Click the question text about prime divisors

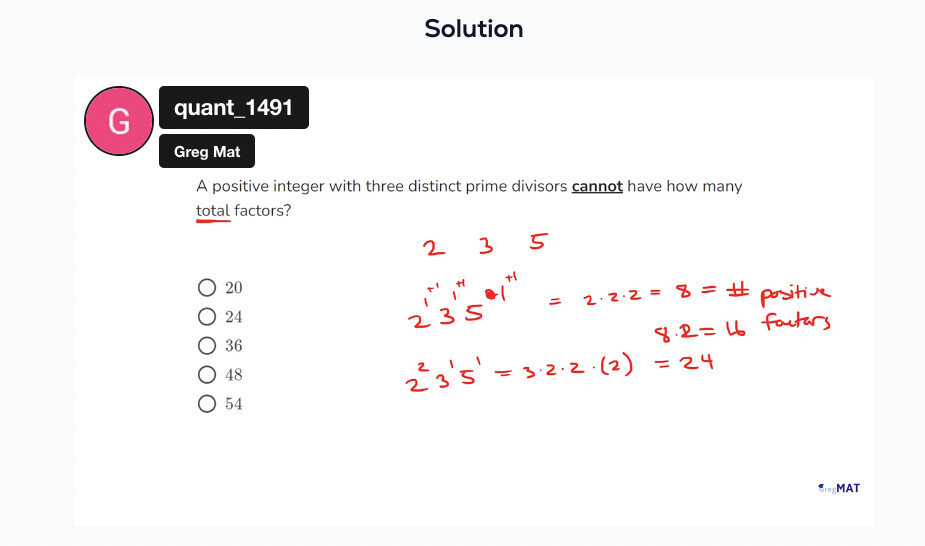469,198
